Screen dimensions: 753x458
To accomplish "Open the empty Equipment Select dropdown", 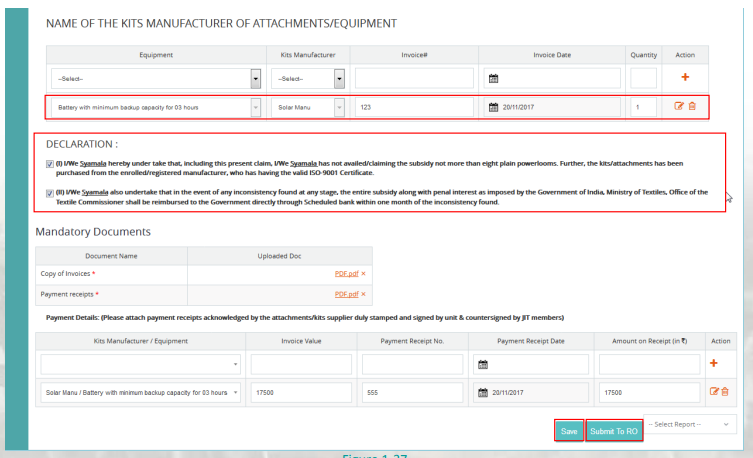I will point(156,78).
